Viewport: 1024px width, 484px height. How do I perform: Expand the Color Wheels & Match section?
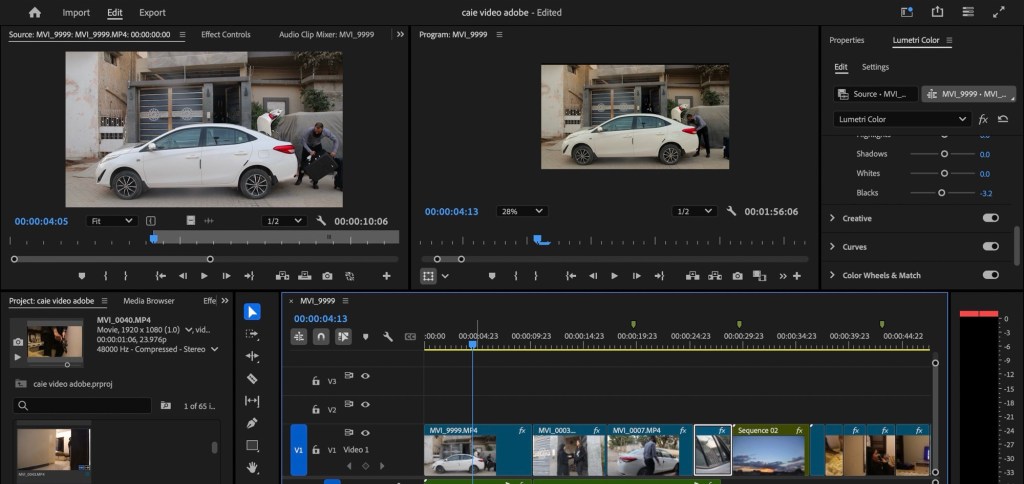(833, 275)
